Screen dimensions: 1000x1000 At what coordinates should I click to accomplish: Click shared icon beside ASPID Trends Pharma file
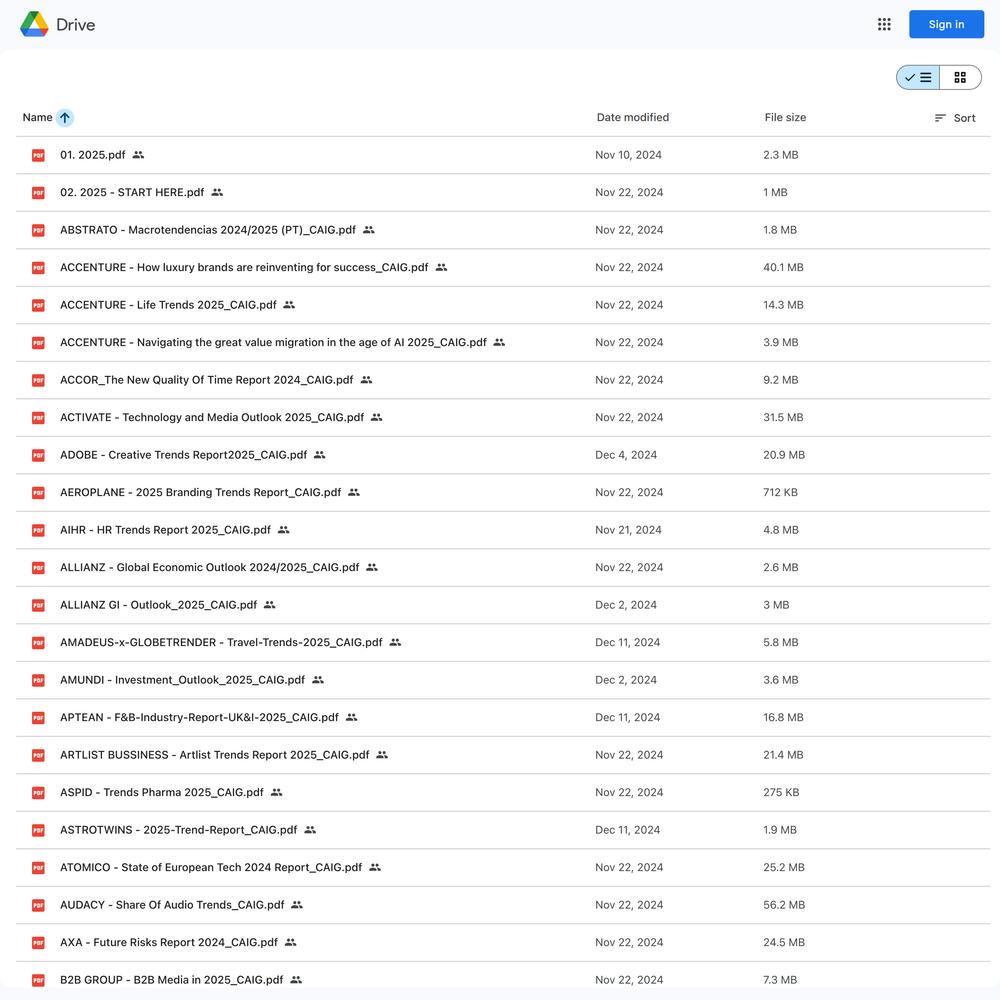pyautogui.click(x=276, y=793)
